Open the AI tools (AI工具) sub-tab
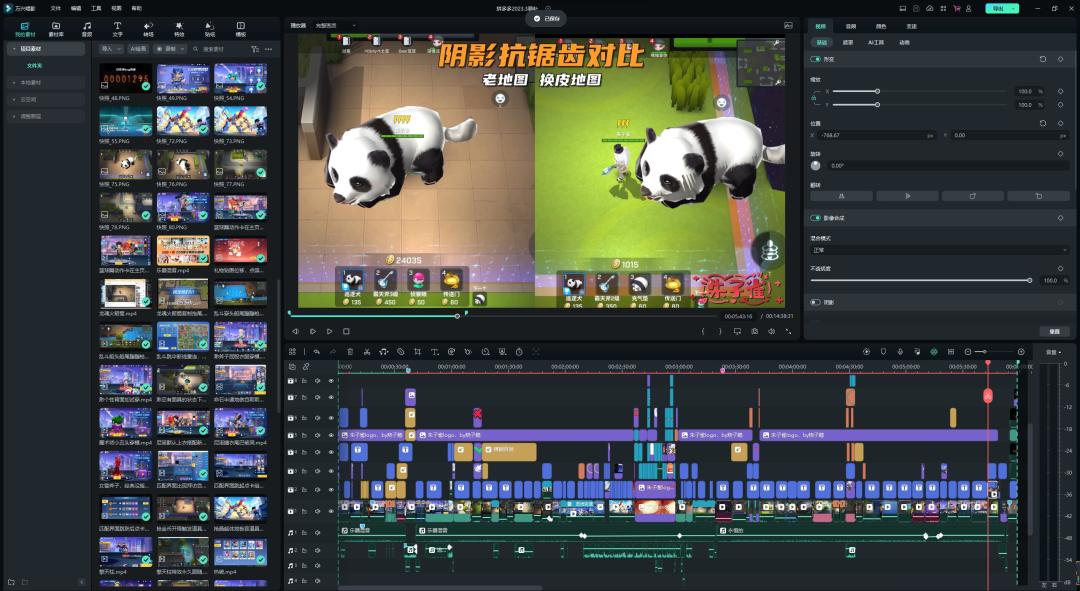The height and width of the screenshot is (591, 1080). (x=875, y=43)
